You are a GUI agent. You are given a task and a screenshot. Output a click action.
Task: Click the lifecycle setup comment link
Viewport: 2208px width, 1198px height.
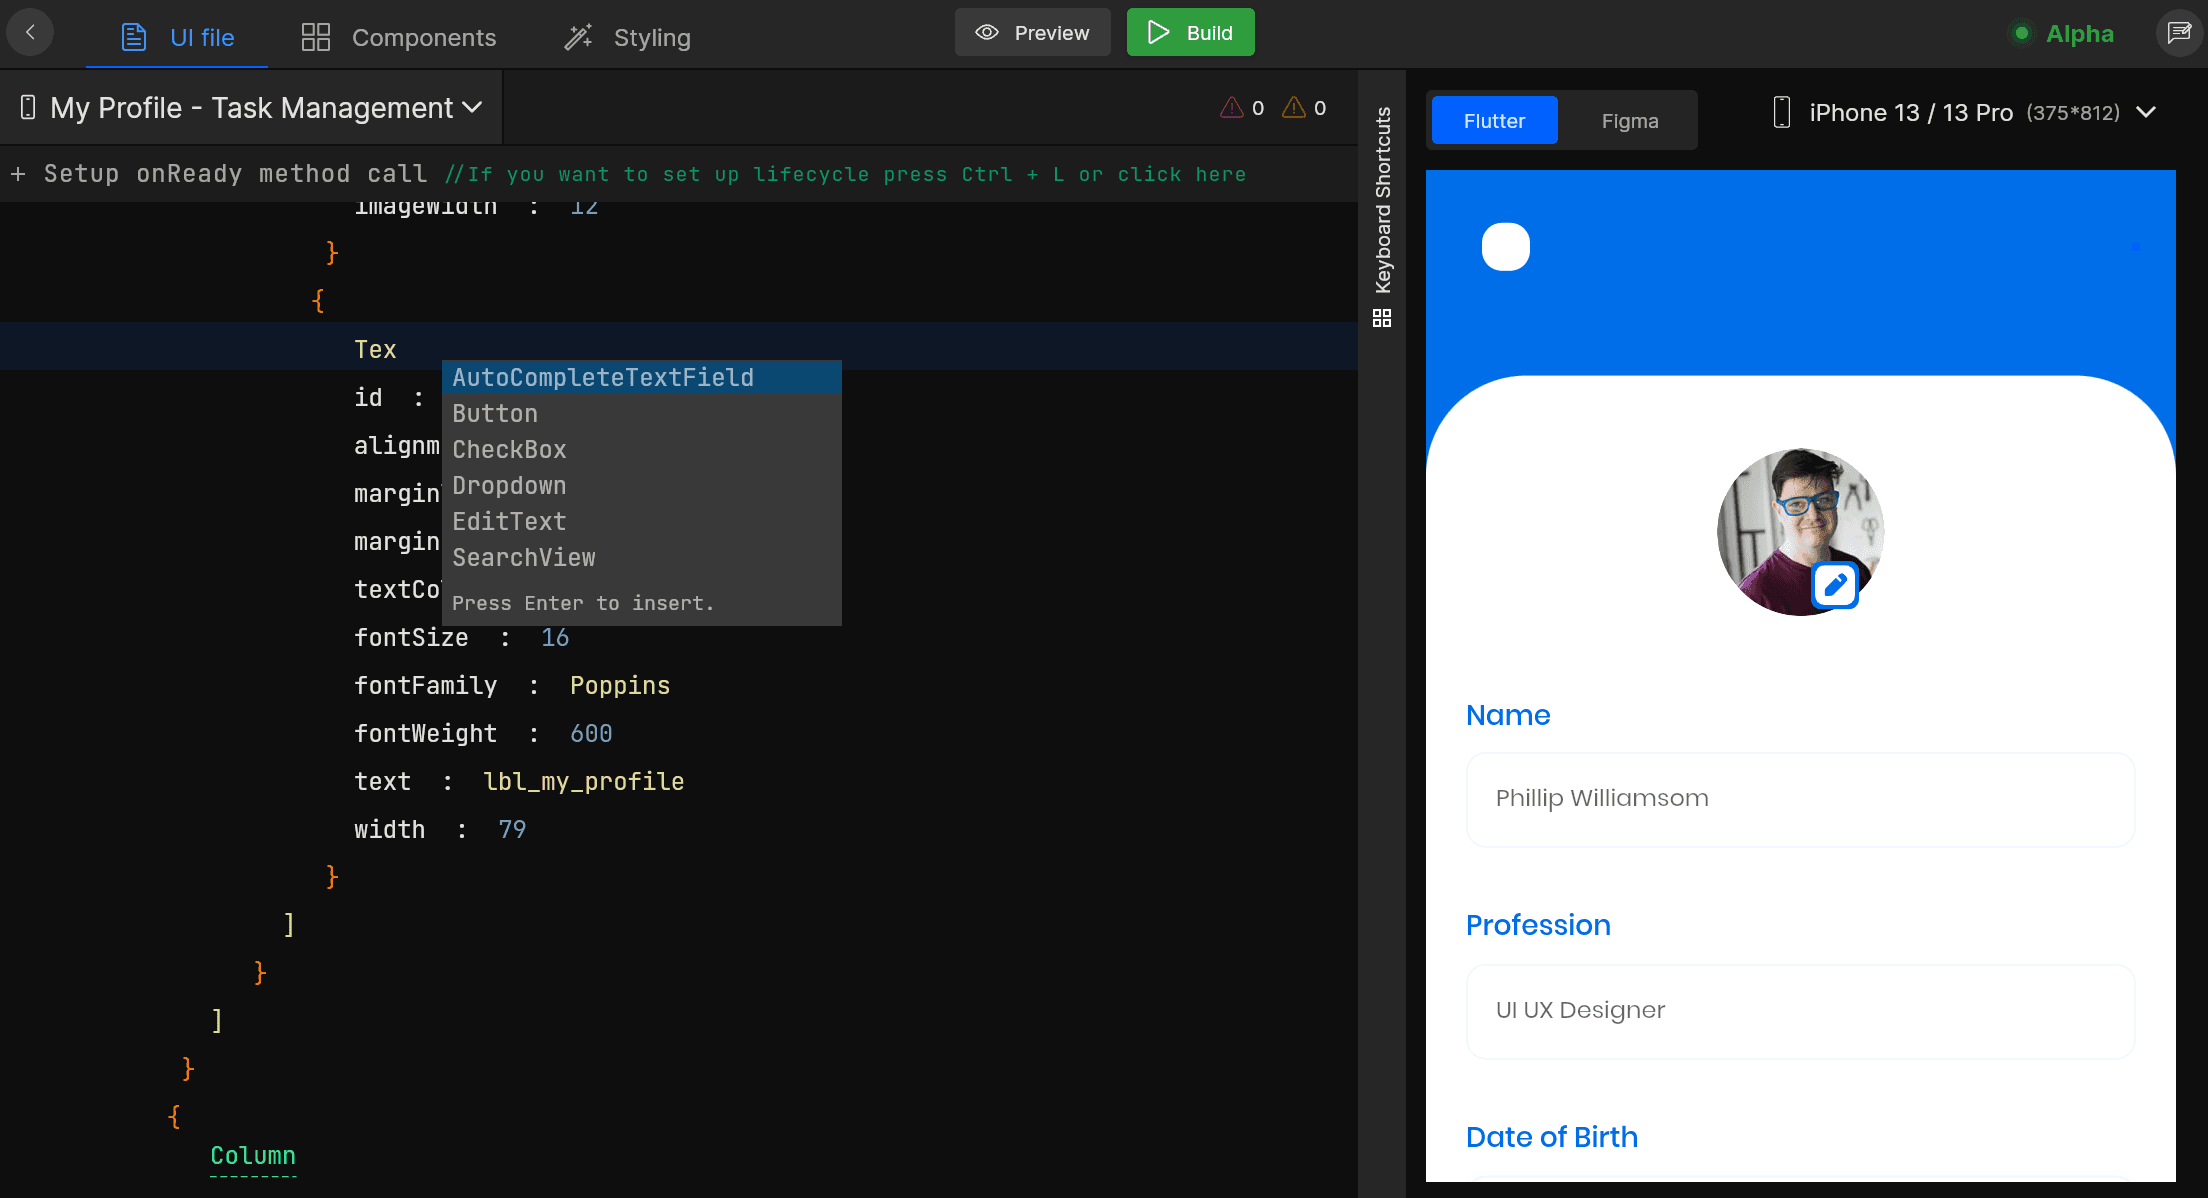click(846, 174)
